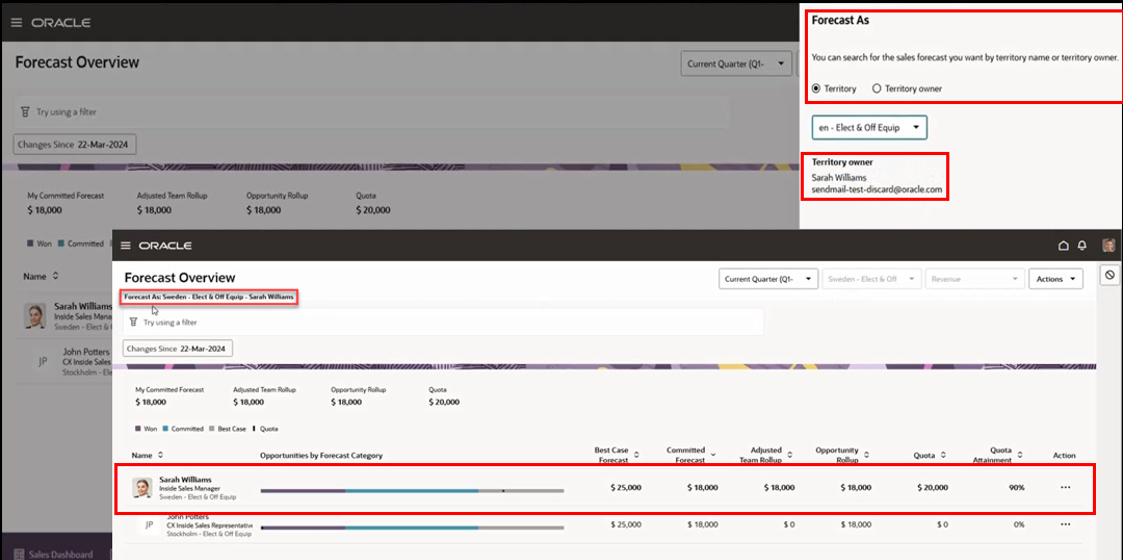1124x560 pixels.
Task: Open action ellipsis for Sarah Williams row
Action: click(1065, 488)
